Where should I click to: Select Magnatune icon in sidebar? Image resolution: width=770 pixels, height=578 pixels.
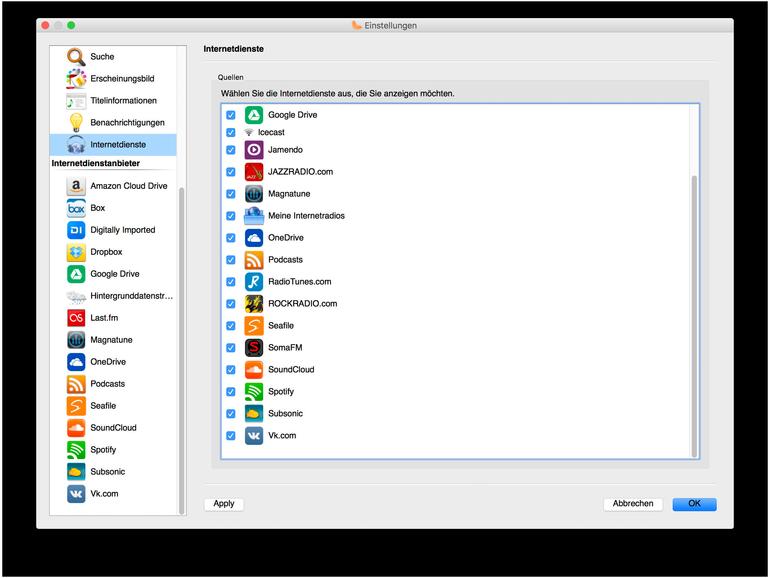76,340
